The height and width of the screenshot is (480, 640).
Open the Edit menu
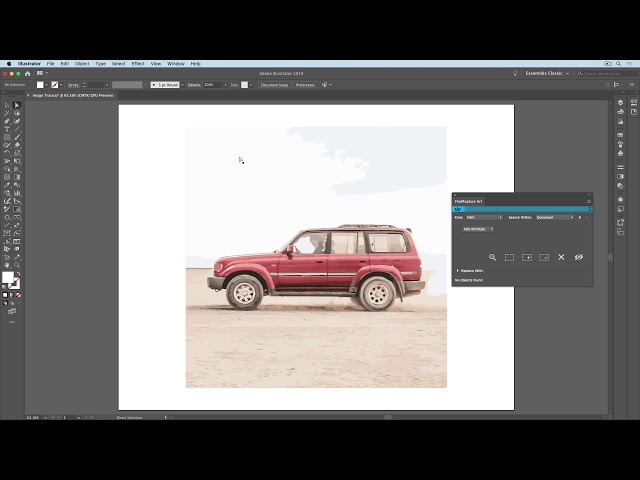(x=64, y=64)
